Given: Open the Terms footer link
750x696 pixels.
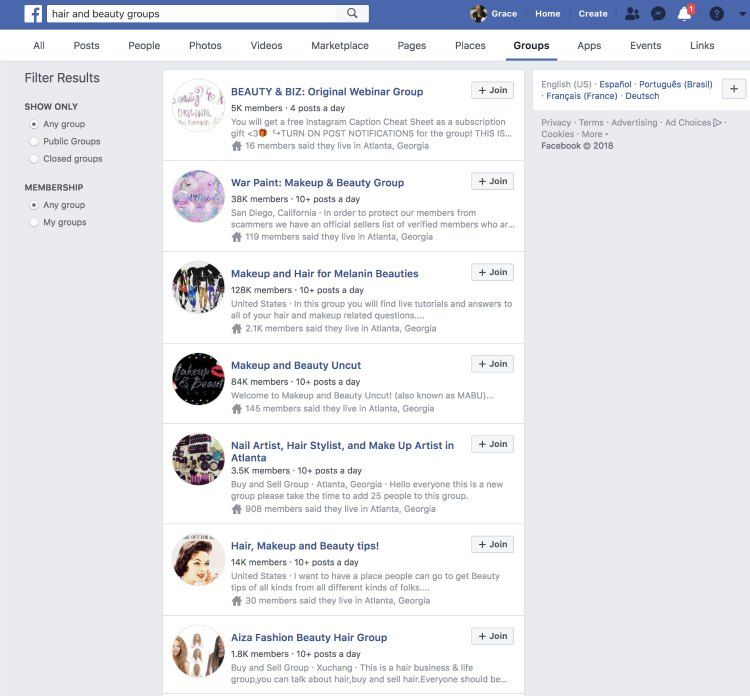Looking at the screenshot, I should (x=591, y=122).
